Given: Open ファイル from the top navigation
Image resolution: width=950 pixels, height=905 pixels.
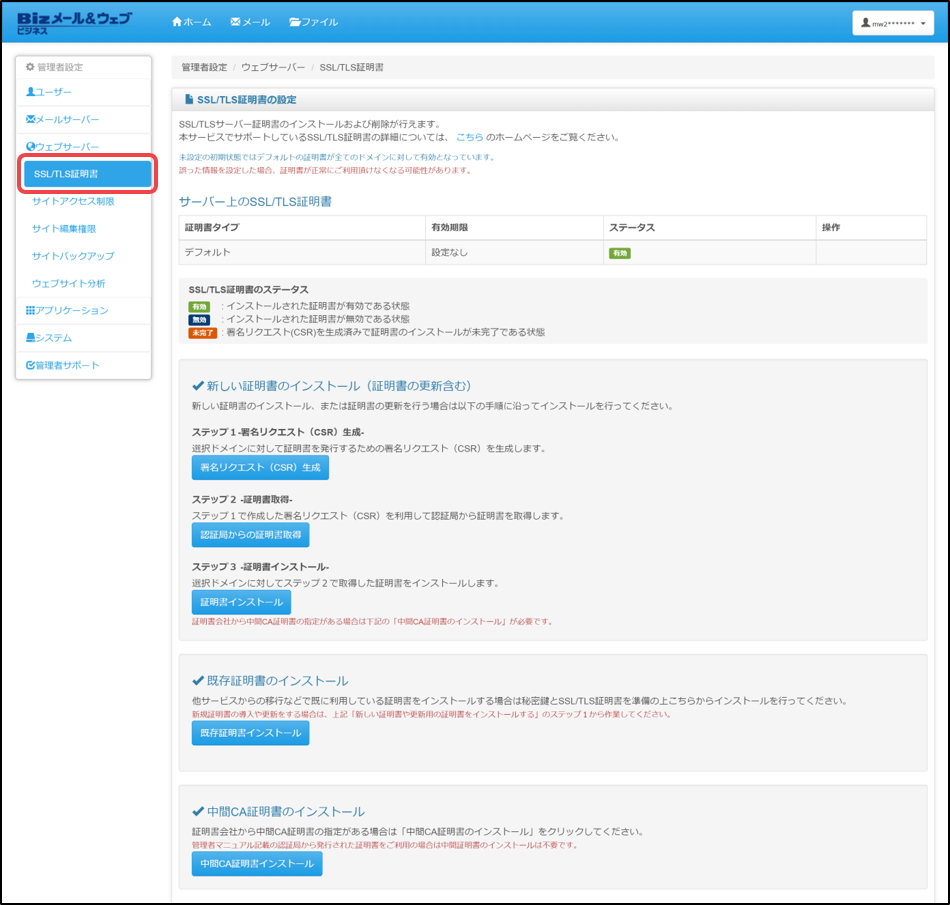Looking at the screenshot, I should coord(313,22).
